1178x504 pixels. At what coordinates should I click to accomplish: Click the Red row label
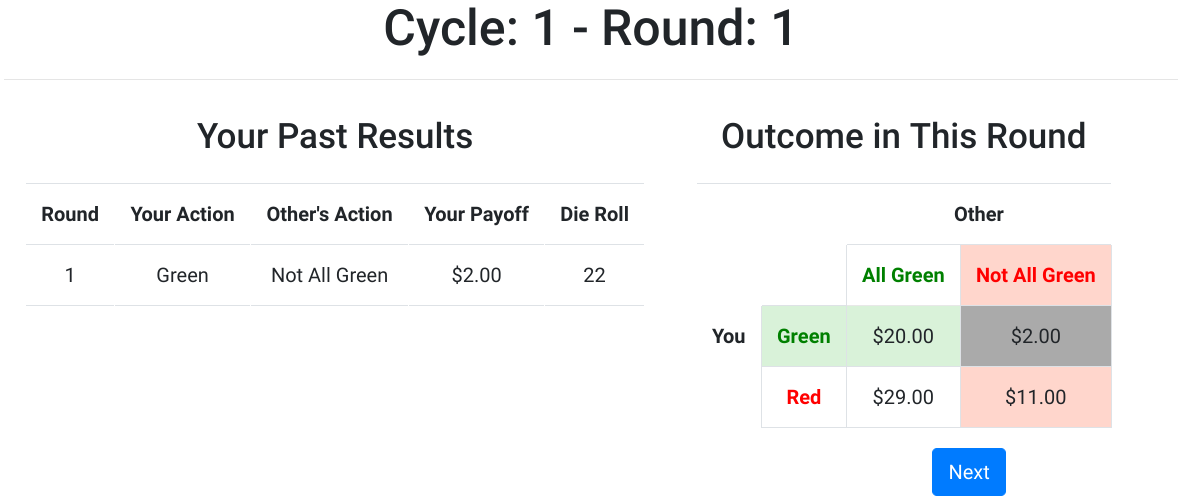click(x=803, y=397)
